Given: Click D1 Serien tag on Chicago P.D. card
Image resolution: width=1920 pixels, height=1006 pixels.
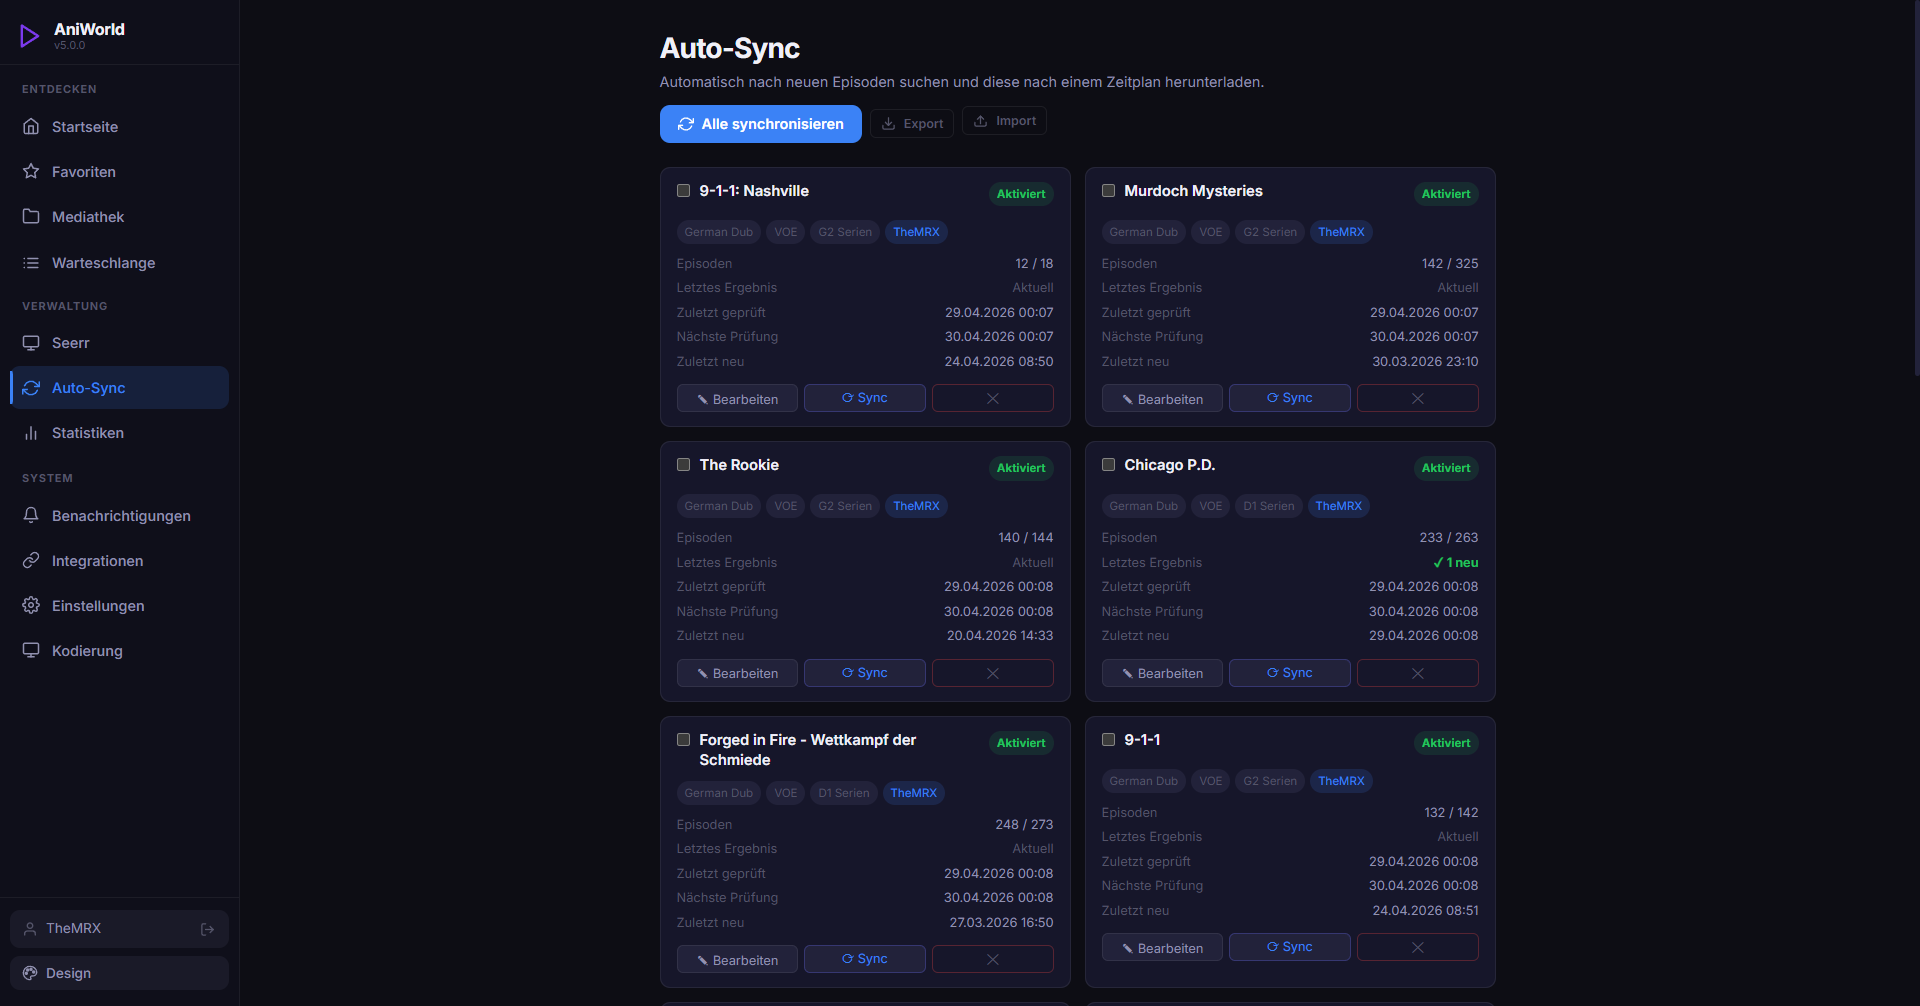Looking at the screenshot, I should tap(1269, 506).
